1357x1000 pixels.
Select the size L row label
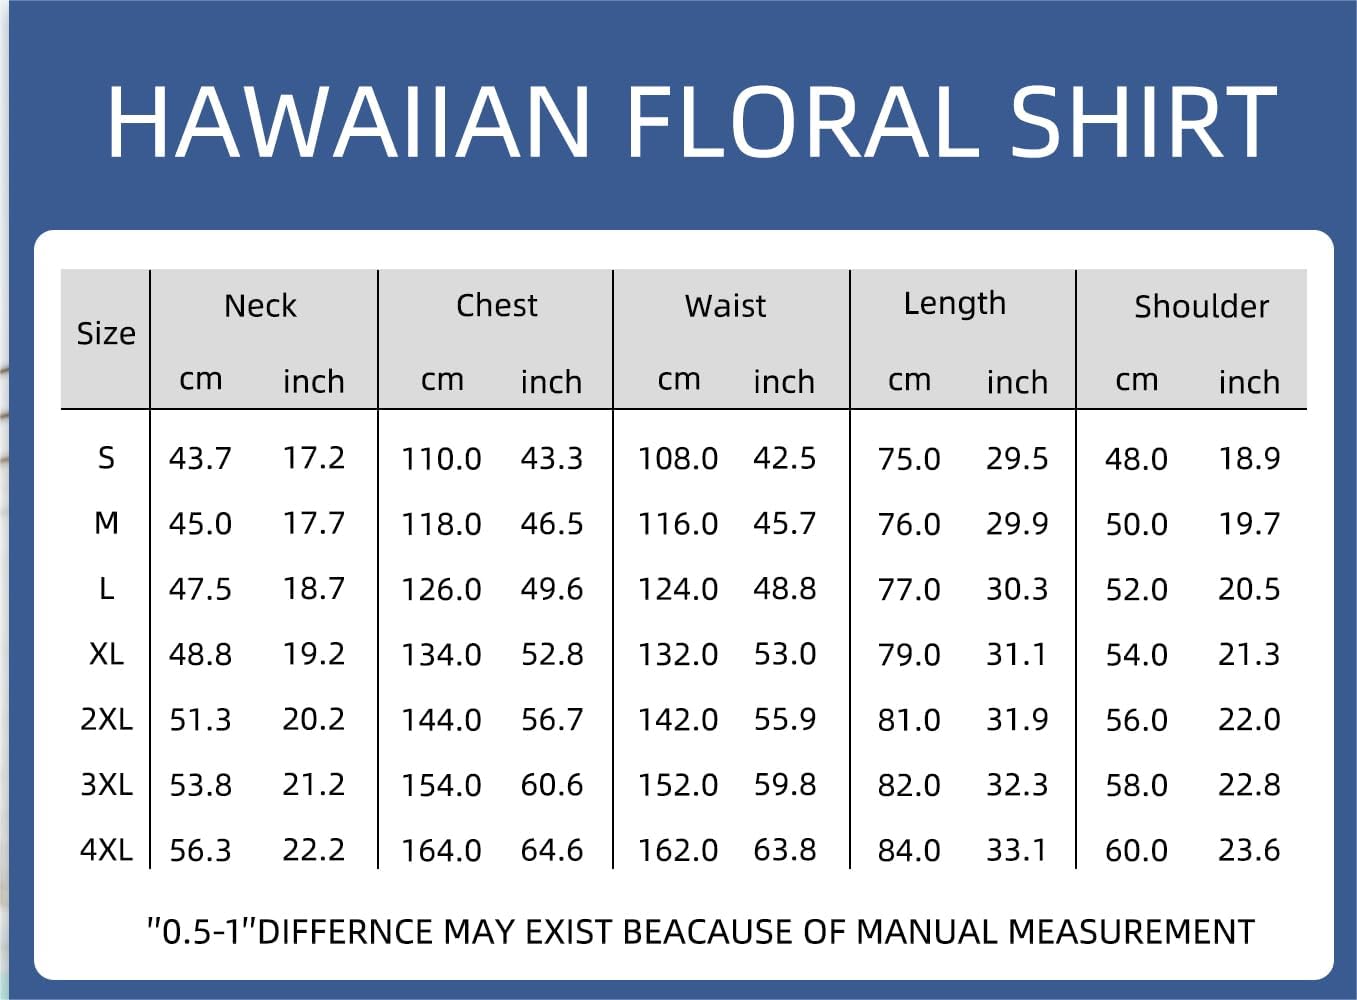click(106, 588)
